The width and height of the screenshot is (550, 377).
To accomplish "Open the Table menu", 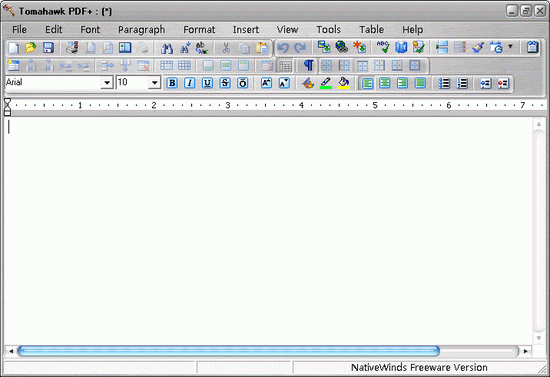I will [371, 30].
